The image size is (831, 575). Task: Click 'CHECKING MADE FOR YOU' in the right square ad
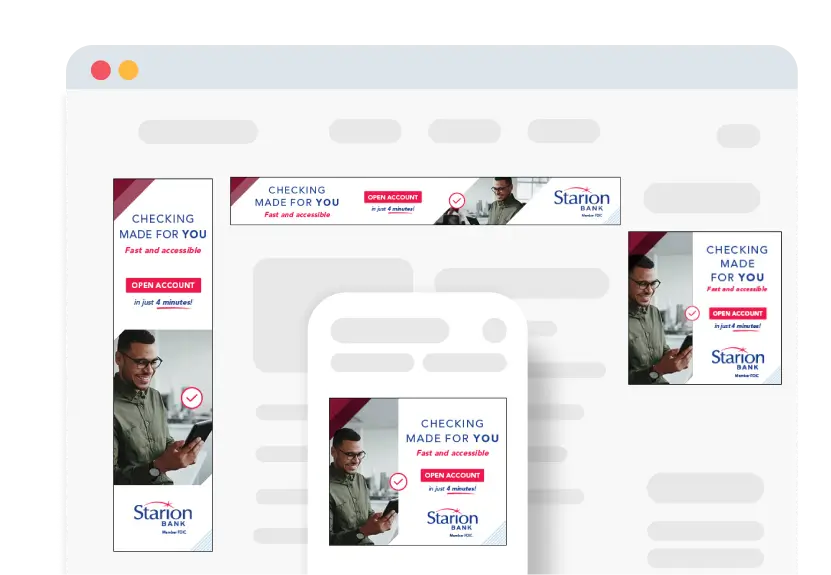pos(737,263)
